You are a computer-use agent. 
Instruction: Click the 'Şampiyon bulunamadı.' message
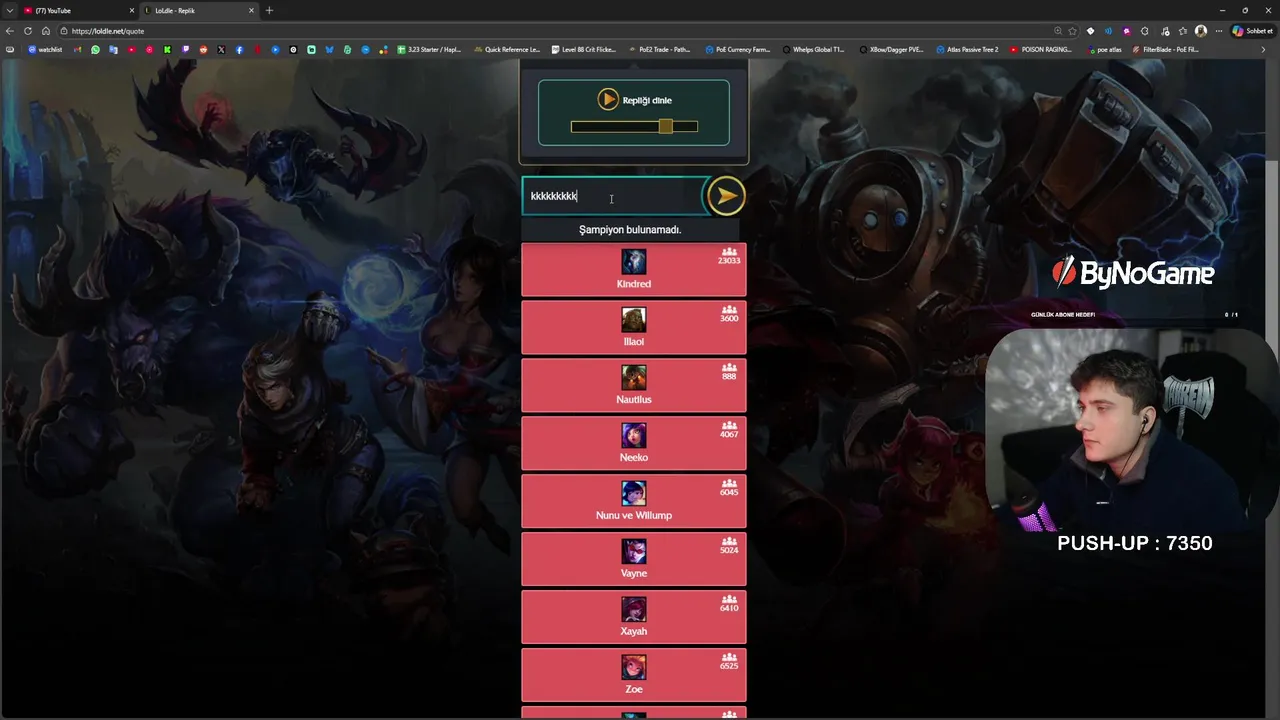tap(630, 230)
